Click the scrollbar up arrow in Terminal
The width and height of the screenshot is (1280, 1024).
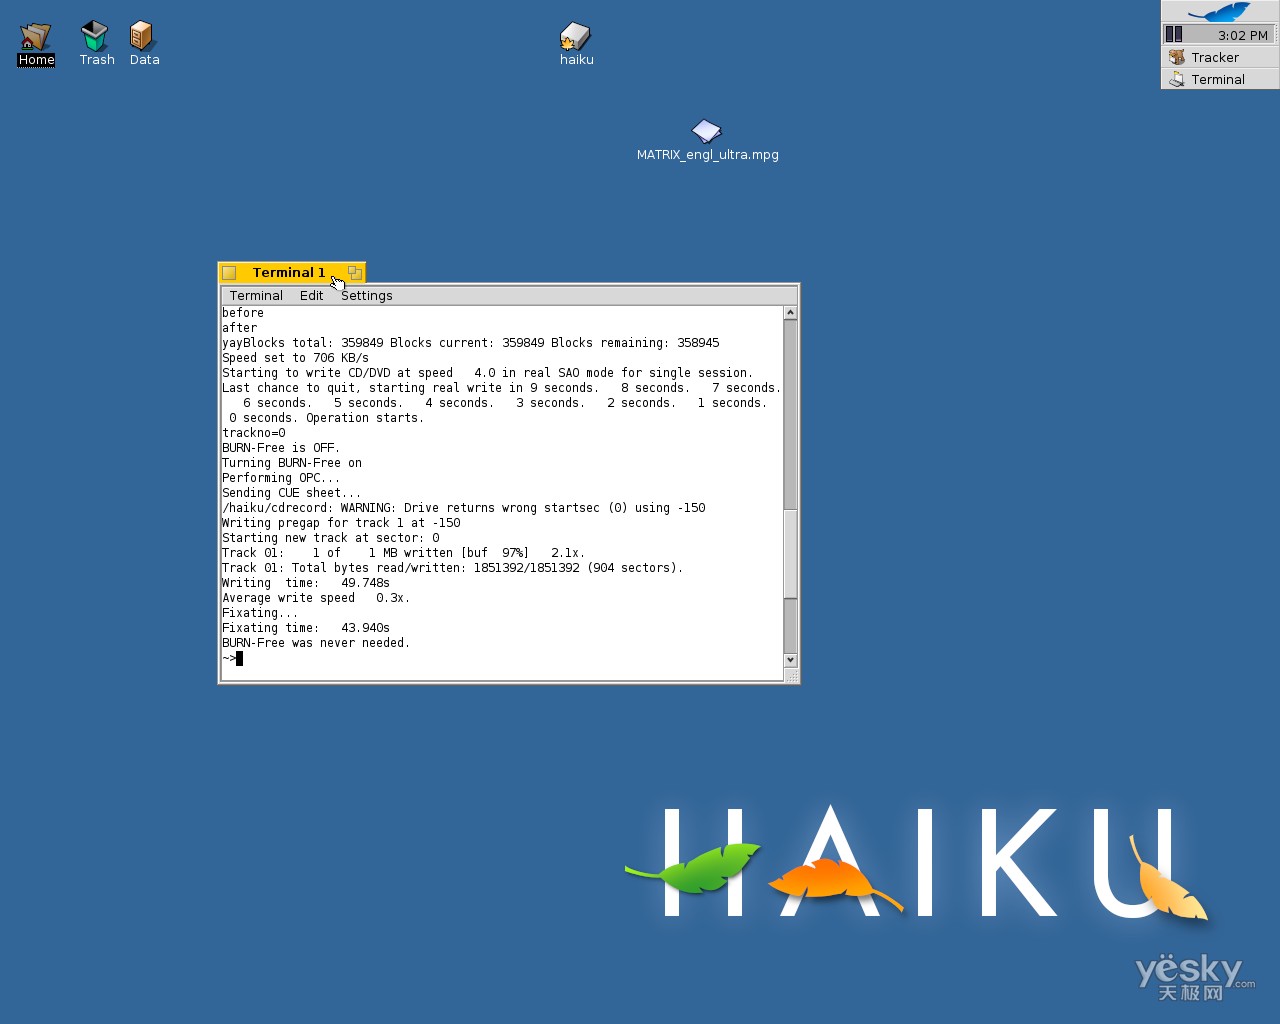click(x=790, y=313)
